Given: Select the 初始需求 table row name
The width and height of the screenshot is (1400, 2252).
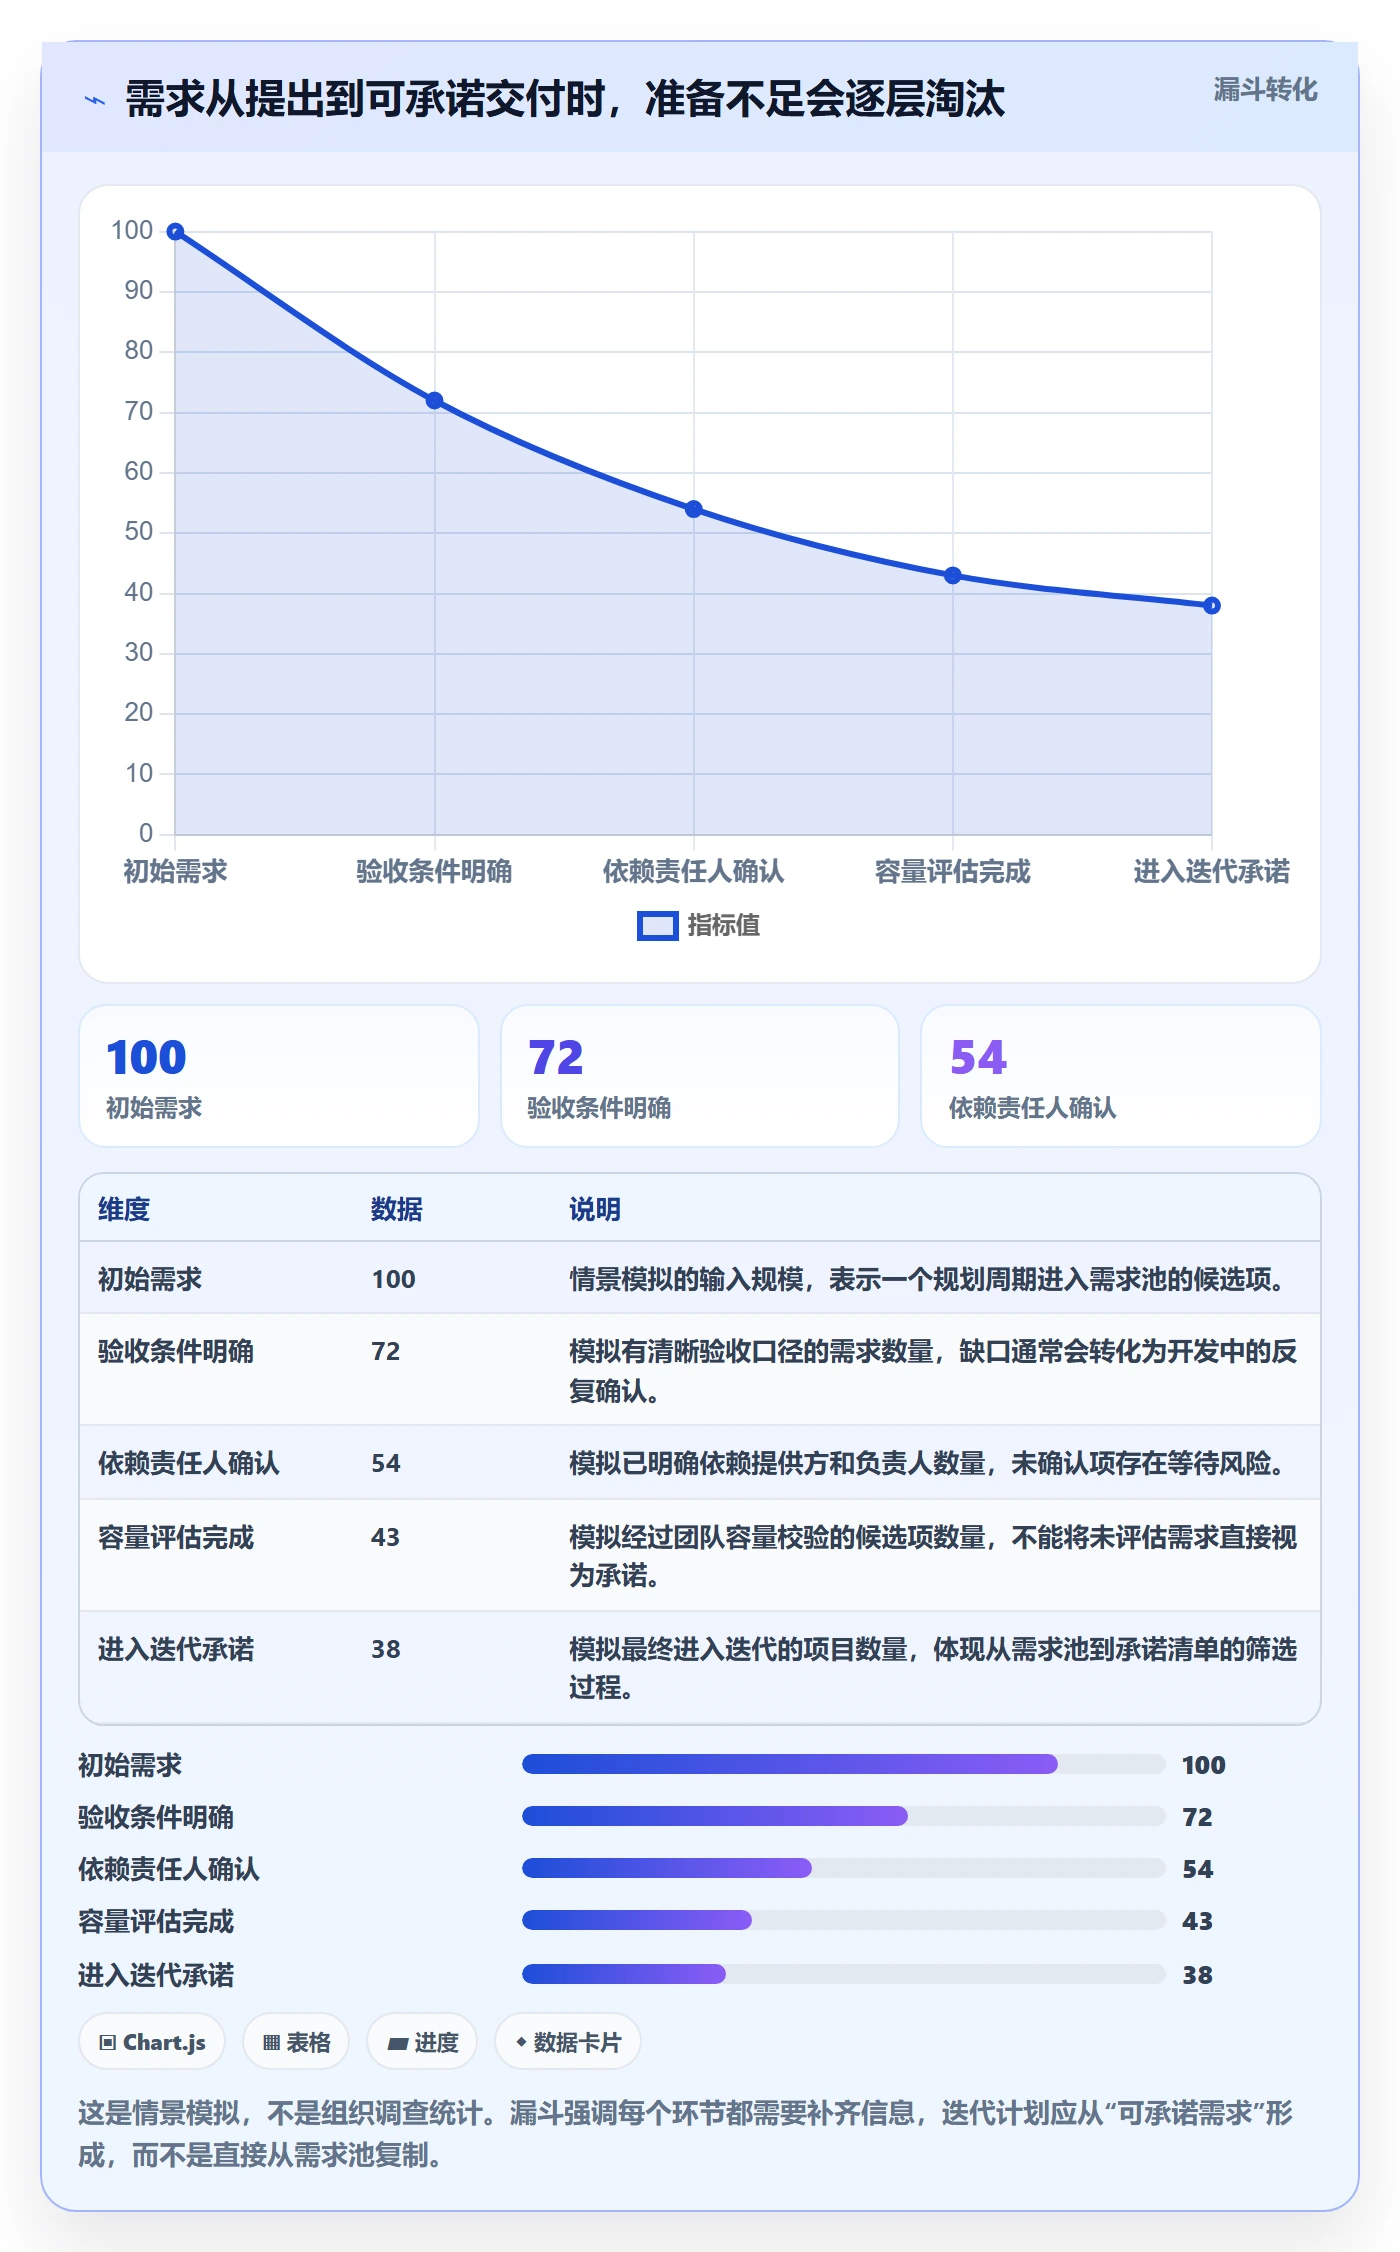Looking at the screenshot, I should tap(150, 1279).
